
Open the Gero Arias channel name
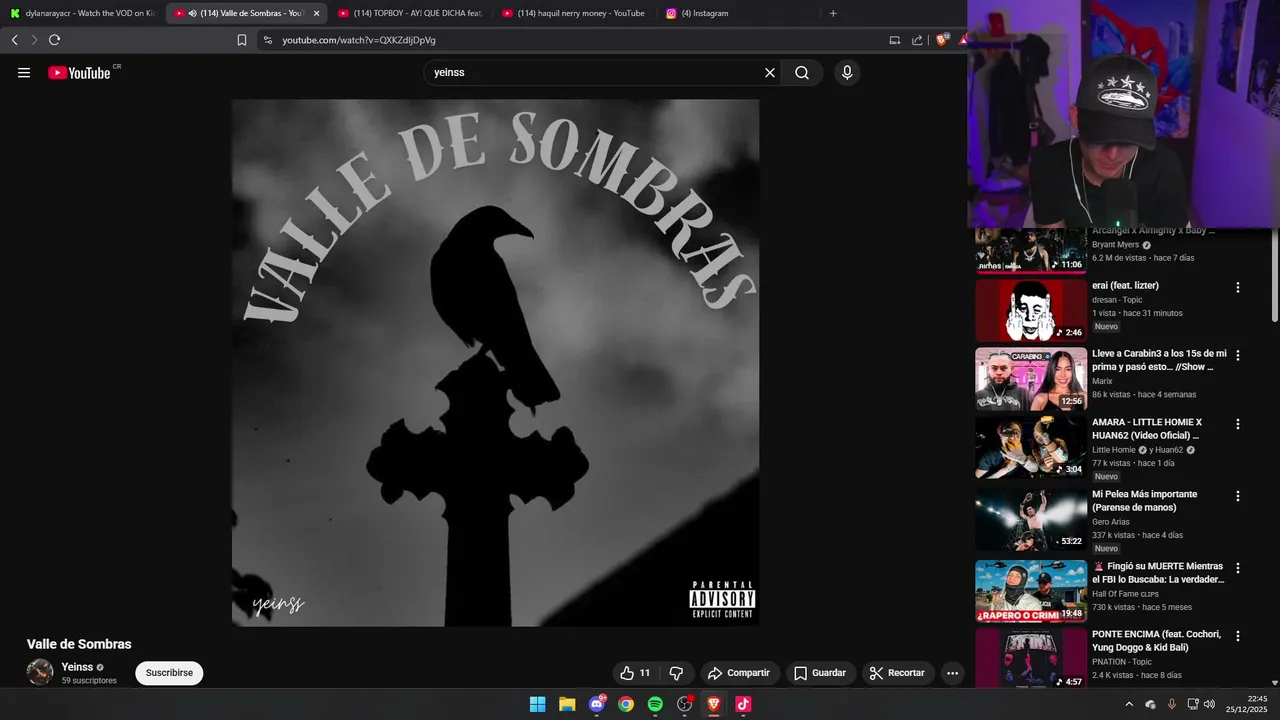coord(1110,522)
